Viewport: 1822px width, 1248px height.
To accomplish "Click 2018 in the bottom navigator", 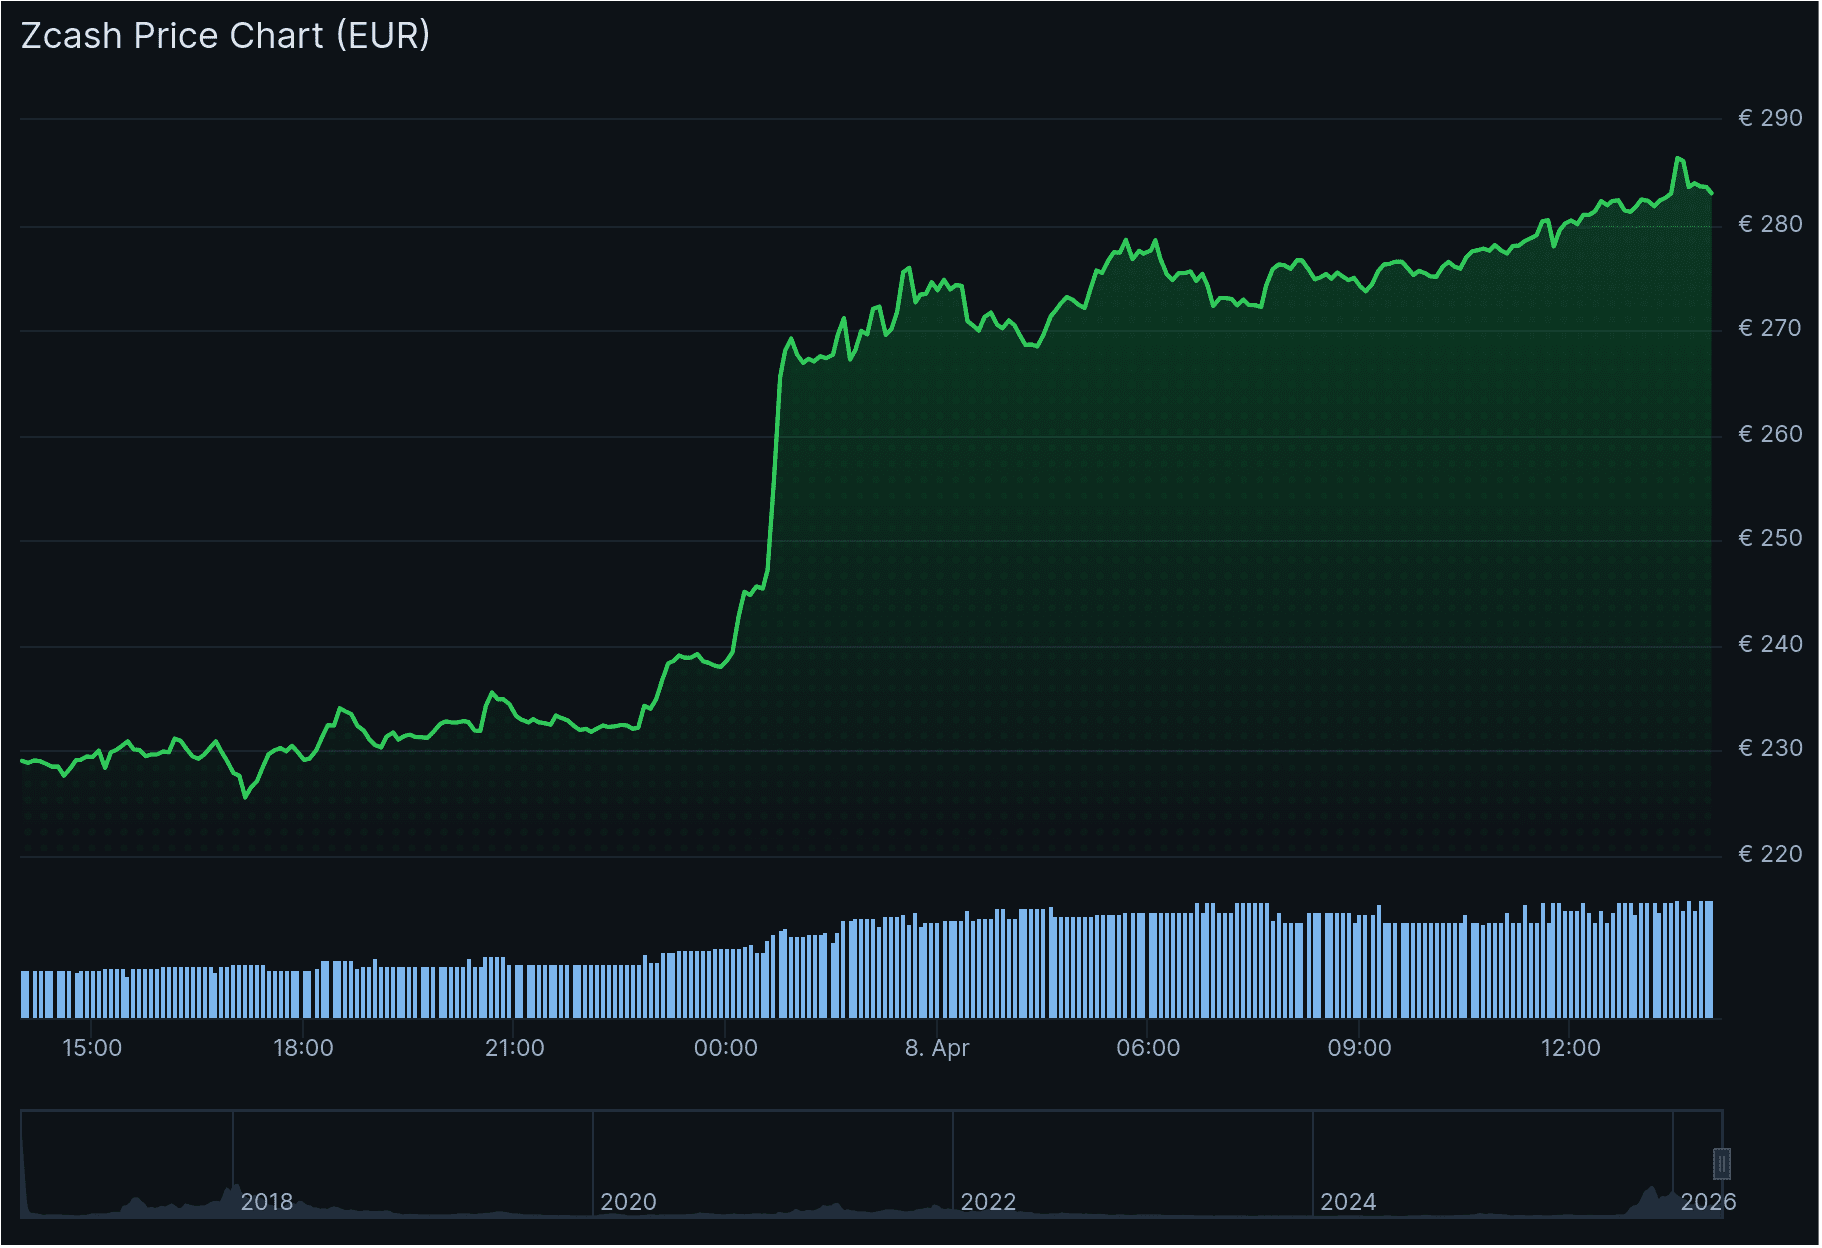I will (266, 1202).
